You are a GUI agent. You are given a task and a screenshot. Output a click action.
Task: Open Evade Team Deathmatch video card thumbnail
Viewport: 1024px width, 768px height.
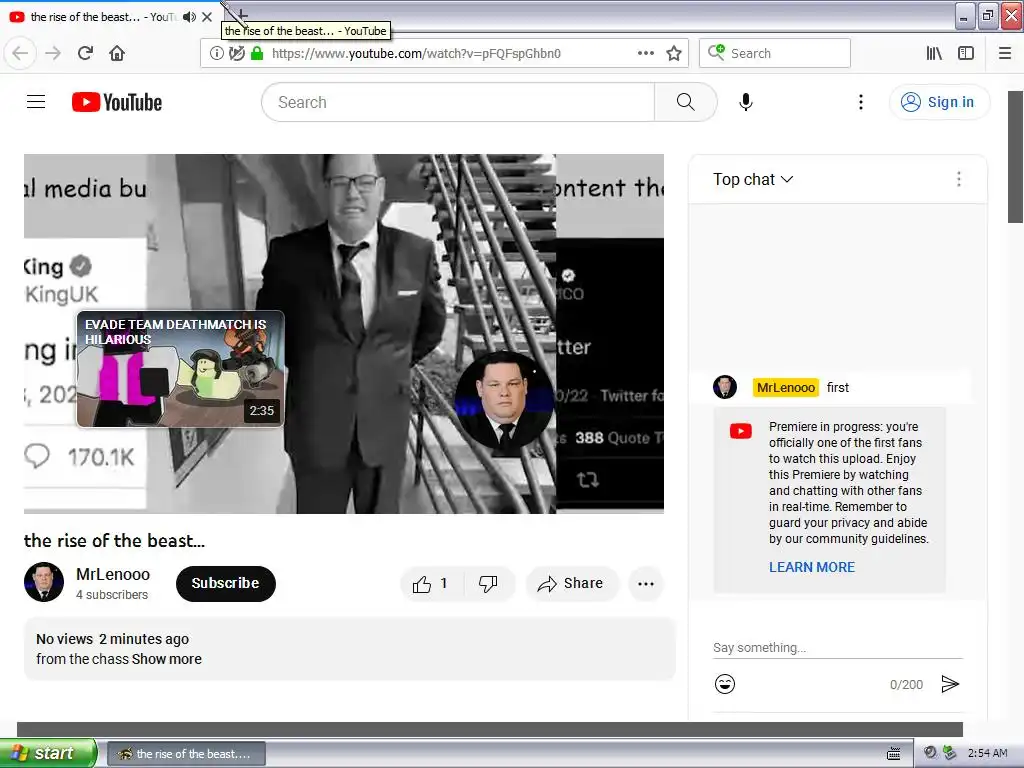(x=180, y=369)
